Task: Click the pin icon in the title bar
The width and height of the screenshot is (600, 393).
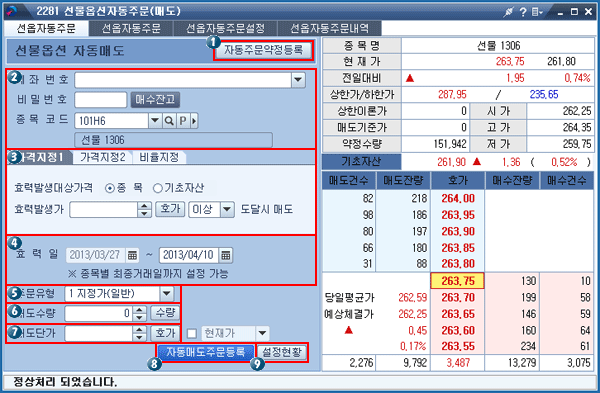Action: tap(508, 12)
